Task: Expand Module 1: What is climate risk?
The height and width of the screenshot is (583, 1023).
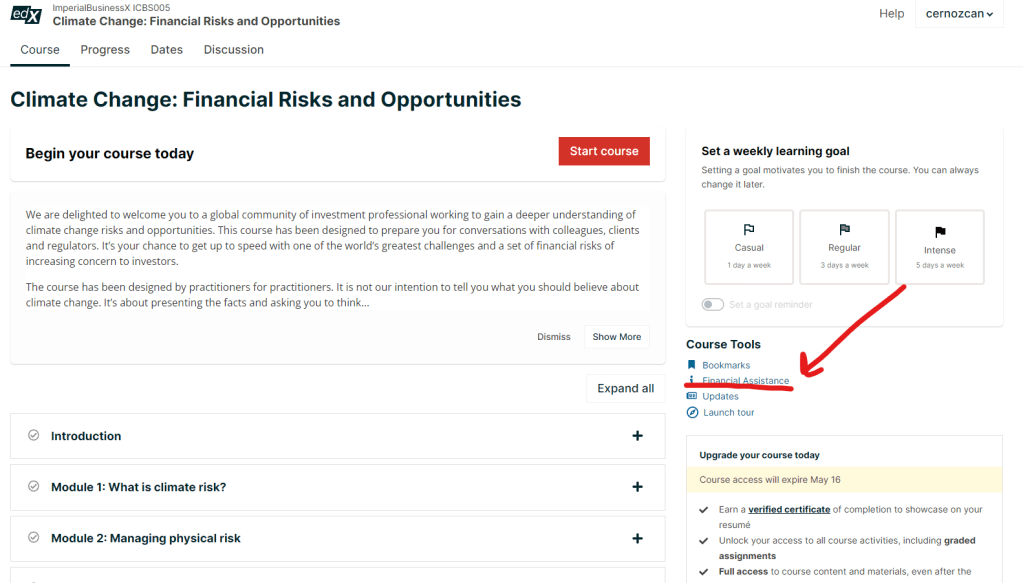Action: pyautogui.click(x=637, y=487)
